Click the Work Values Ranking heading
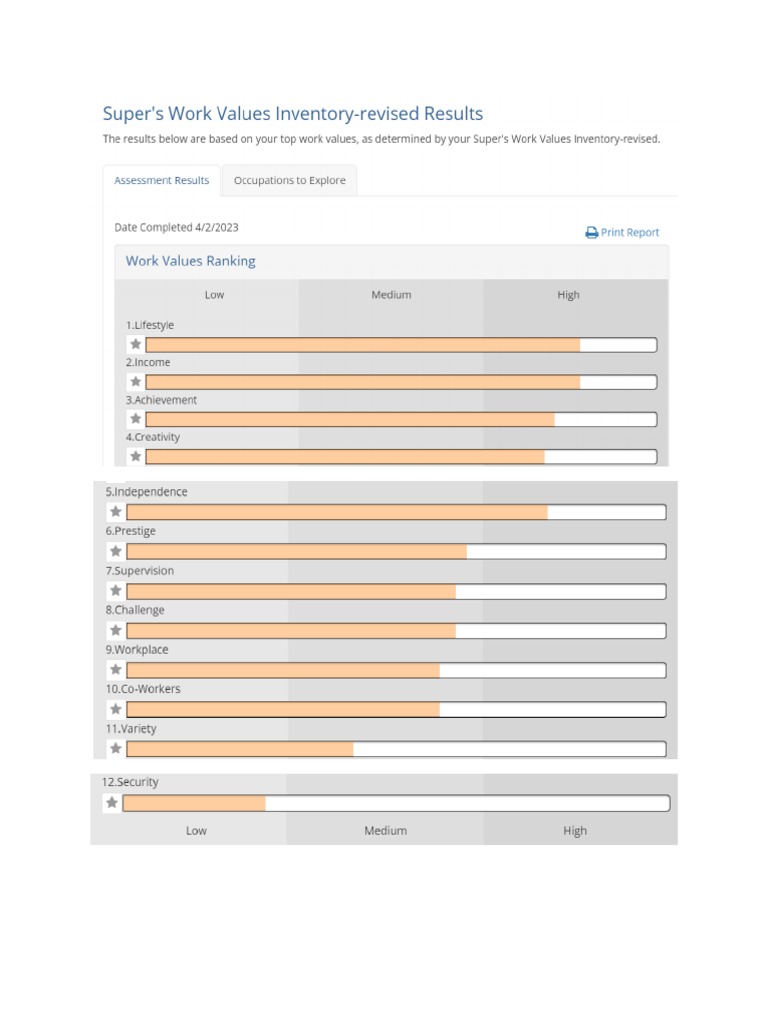The width and height of the screenshot is (768, 1024). point(190,261)
